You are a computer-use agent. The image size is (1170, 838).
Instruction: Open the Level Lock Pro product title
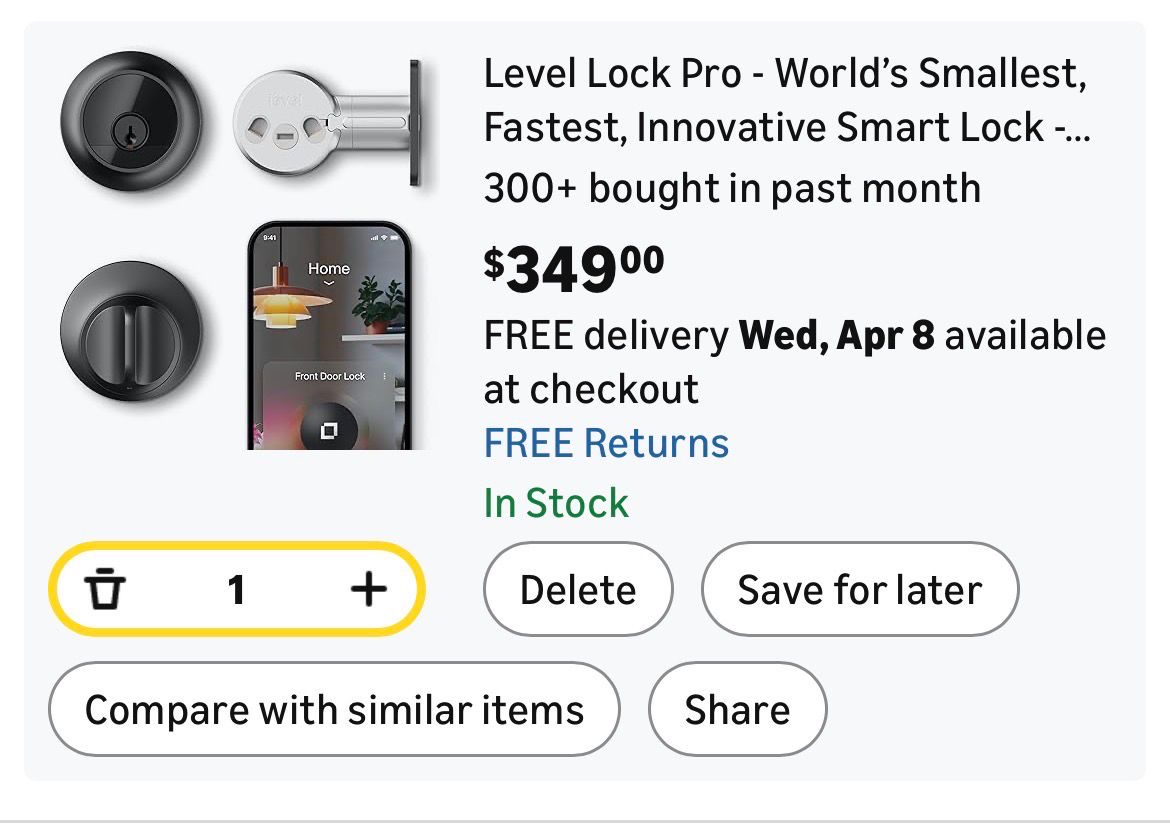pyautogui.click(x=786, y=100)
